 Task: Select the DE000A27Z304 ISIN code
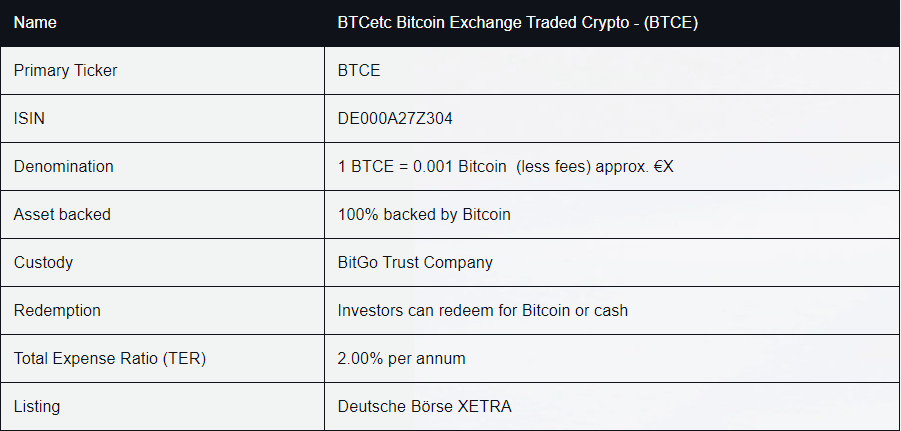pos(395,118)
